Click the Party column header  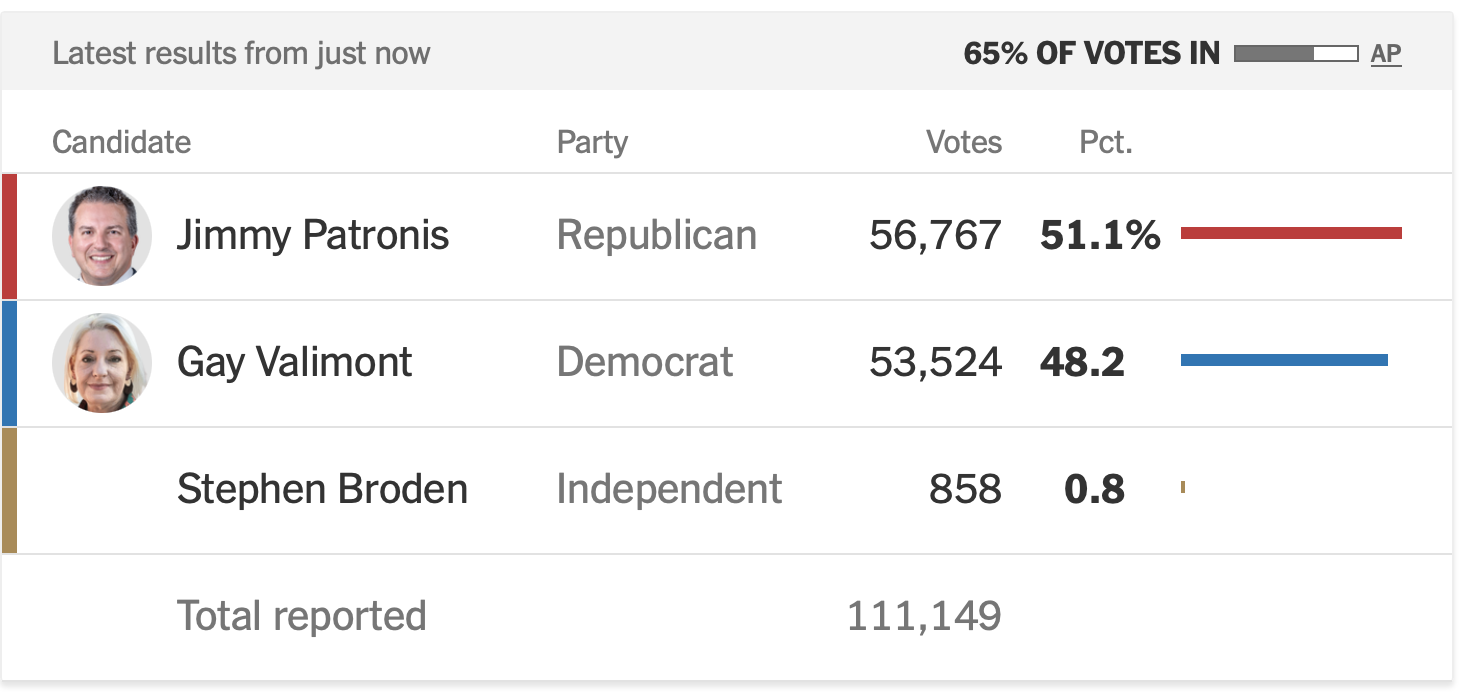[592, 142]
